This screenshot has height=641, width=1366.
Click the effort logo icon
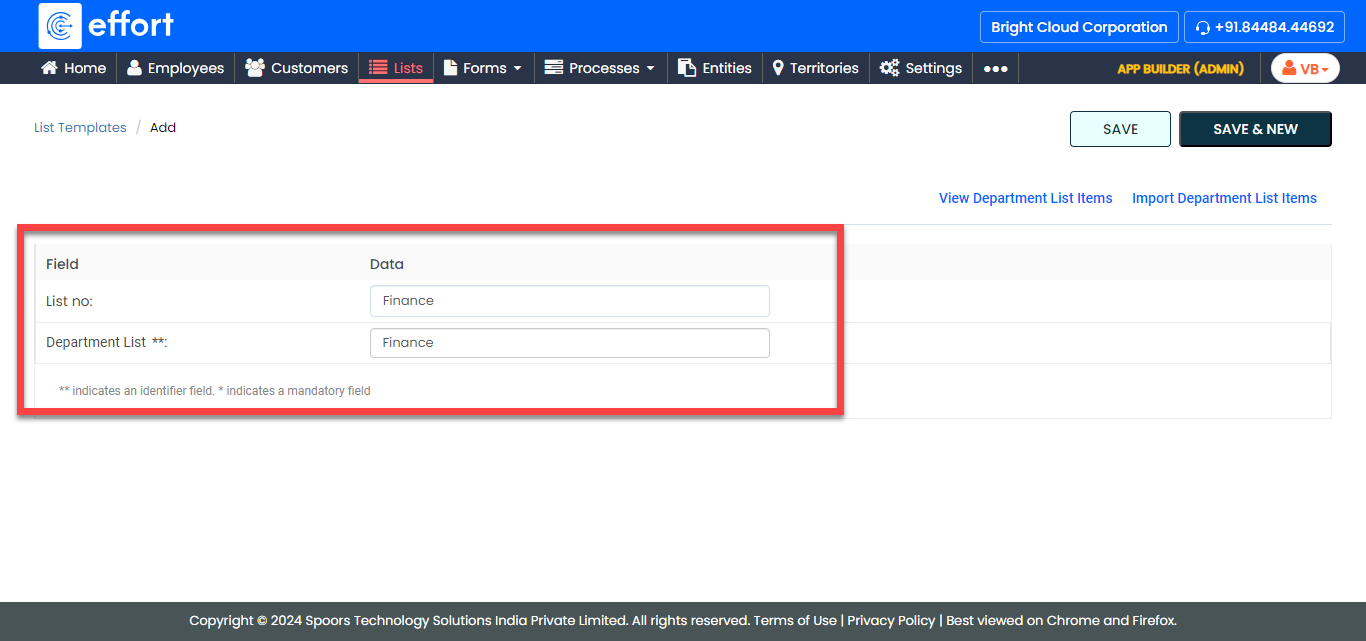click(60, 26)
